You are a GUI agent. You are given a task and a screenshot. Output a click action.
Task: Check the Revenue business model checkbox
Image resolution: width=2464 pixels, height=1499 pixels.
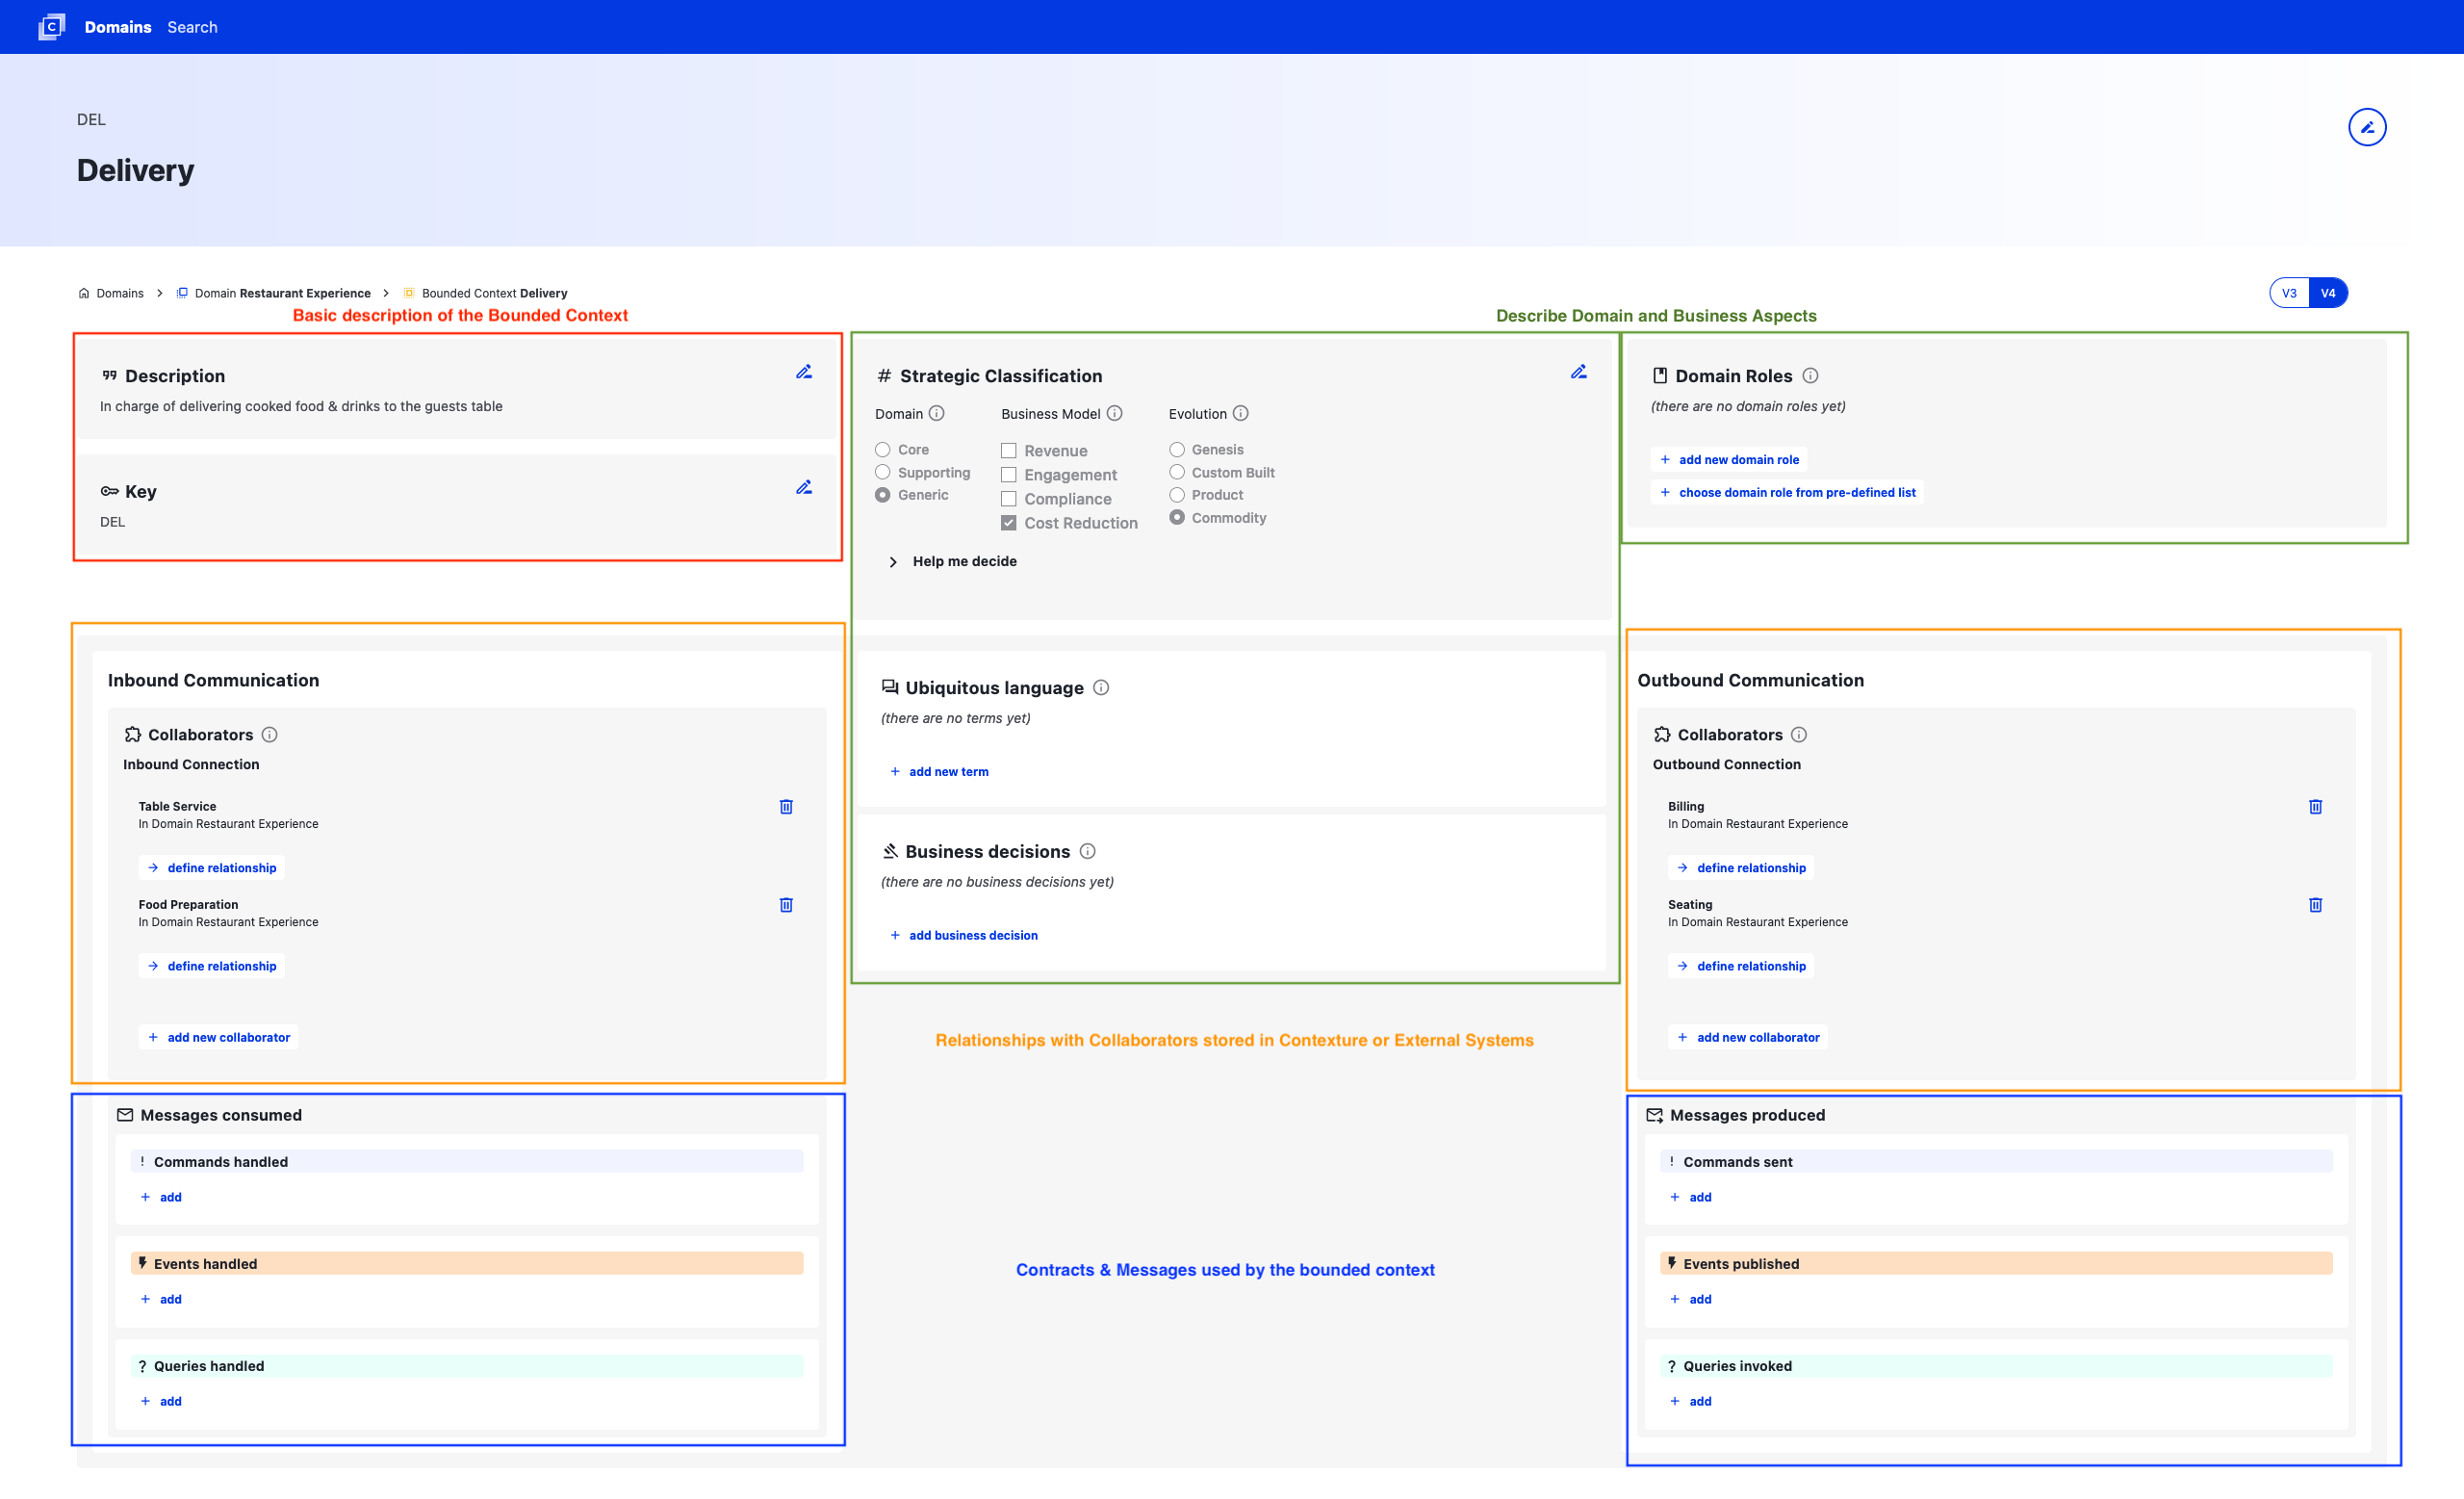(x=1009, y=451)
